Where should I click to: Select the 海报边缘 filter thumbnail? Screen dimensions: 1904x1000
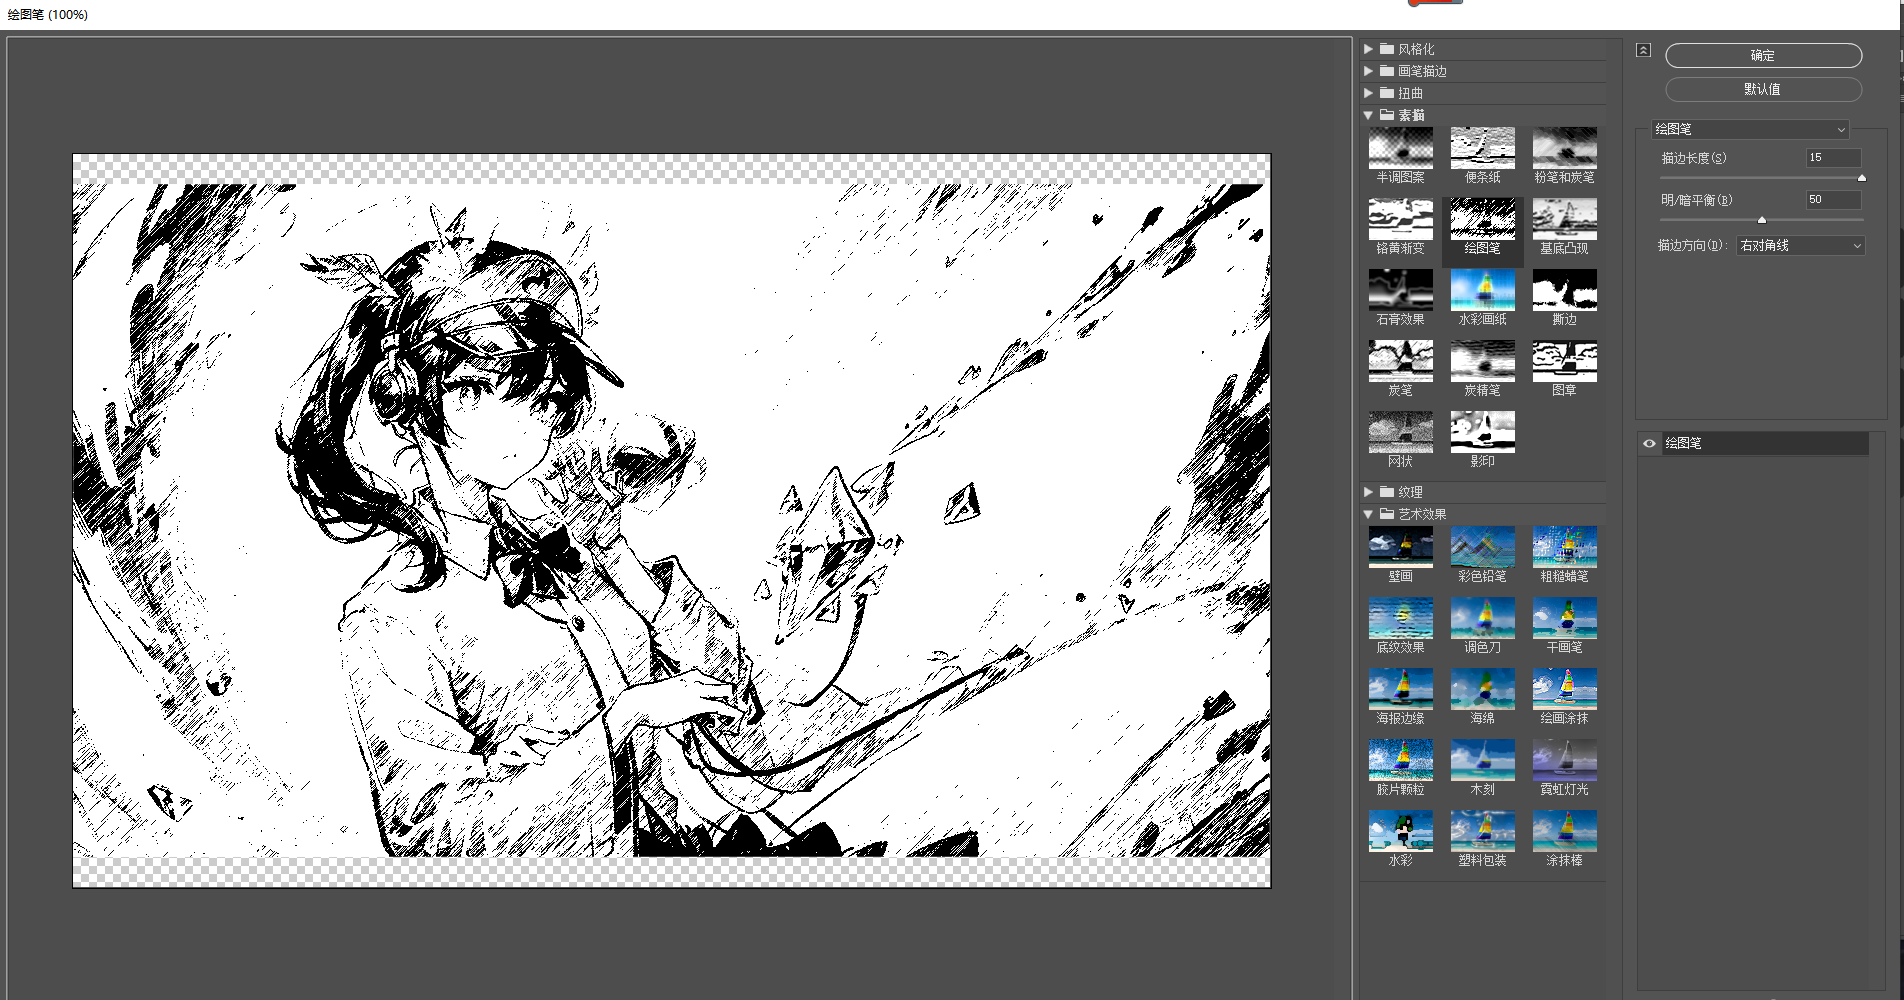1400,689
